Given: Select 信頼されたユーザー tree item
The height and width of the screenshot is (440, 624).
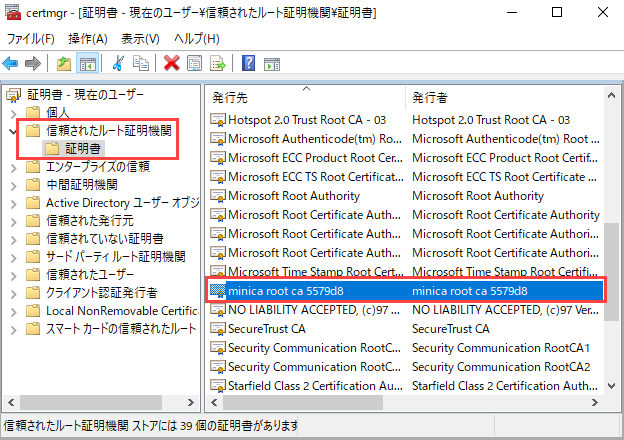Looking at the screenshot, I should 90,275.
